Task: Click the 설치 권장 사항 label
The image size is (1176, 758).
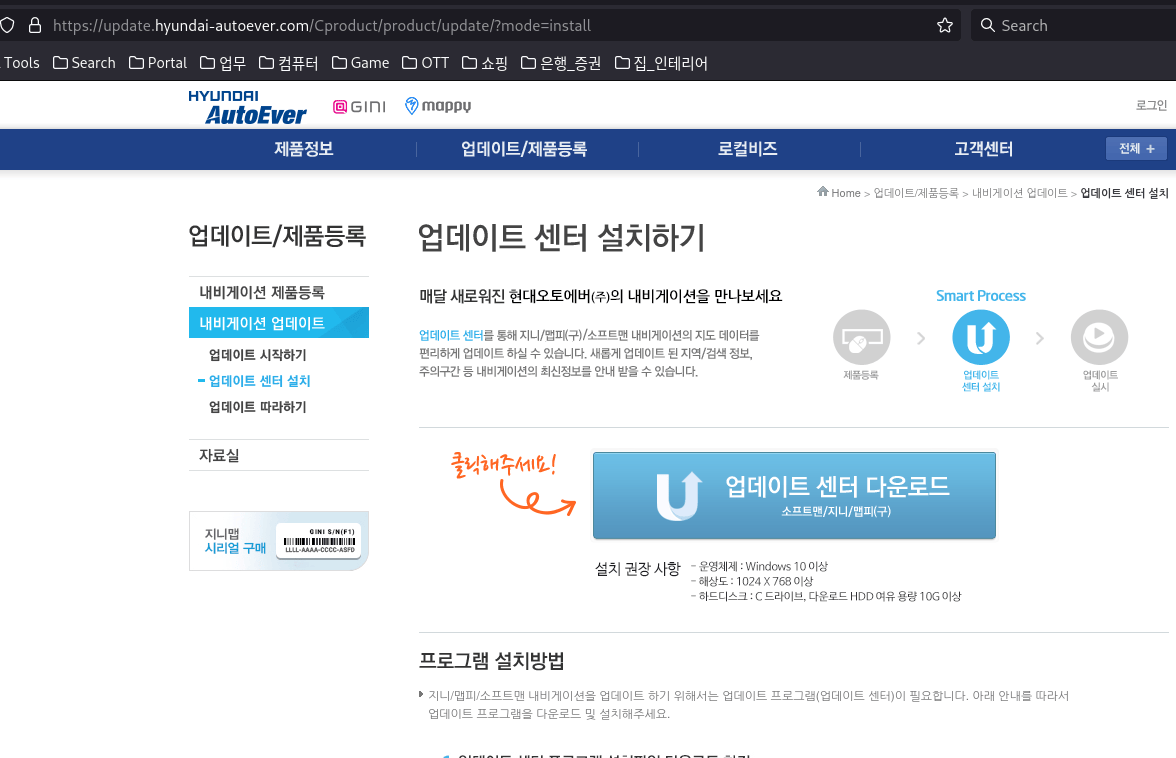Action: click(x=638, y=569)
